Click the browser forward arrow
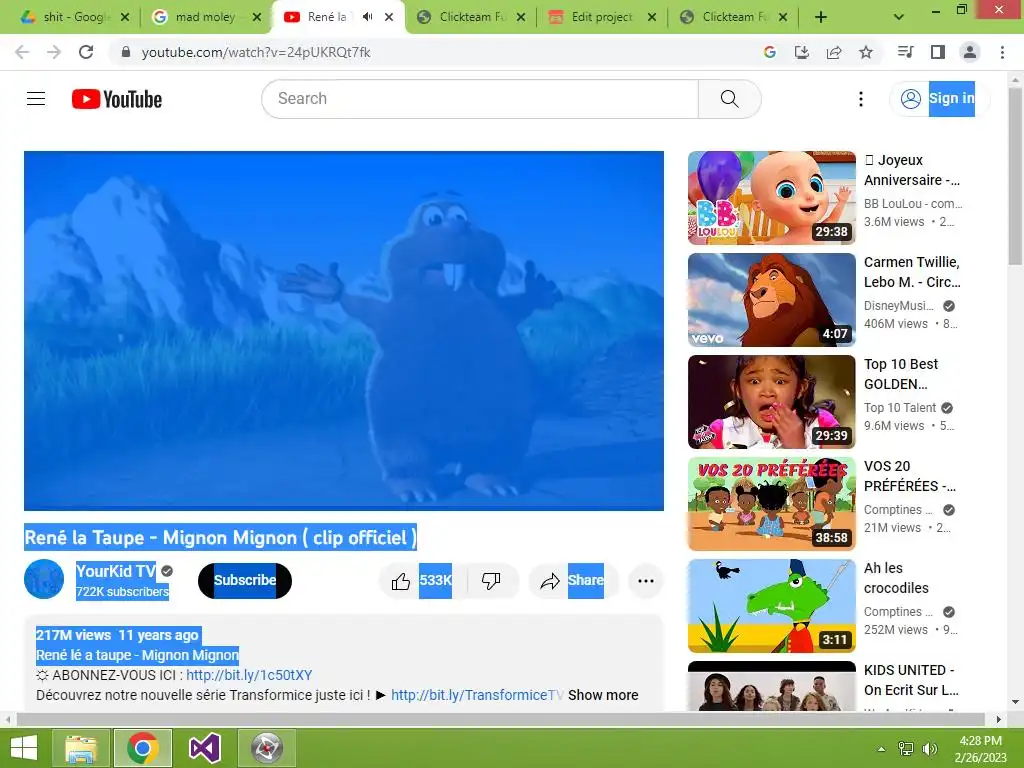The image size is (1024, 768). [x=54, y=52]
